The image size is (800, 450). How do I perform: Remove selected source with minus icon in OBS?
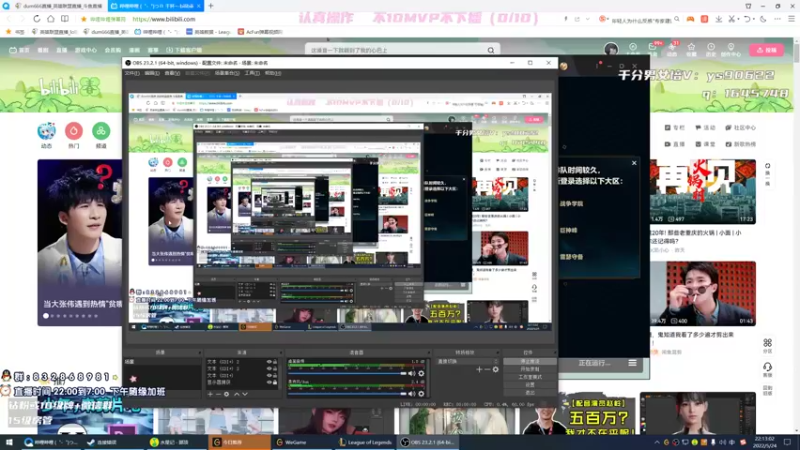tap(218, 394)
